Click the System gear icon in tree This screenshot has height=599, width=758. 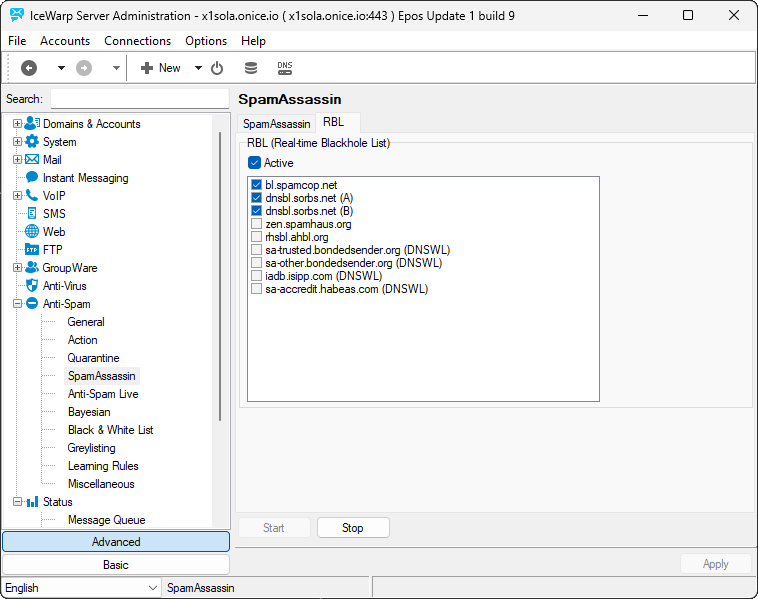click(x=32, y=142)
